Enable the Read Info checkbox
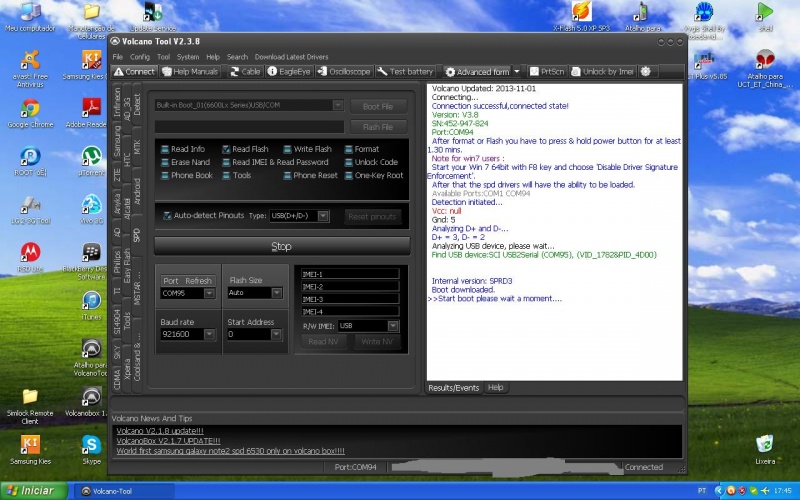The image size is (800, 500). [165, 149]
